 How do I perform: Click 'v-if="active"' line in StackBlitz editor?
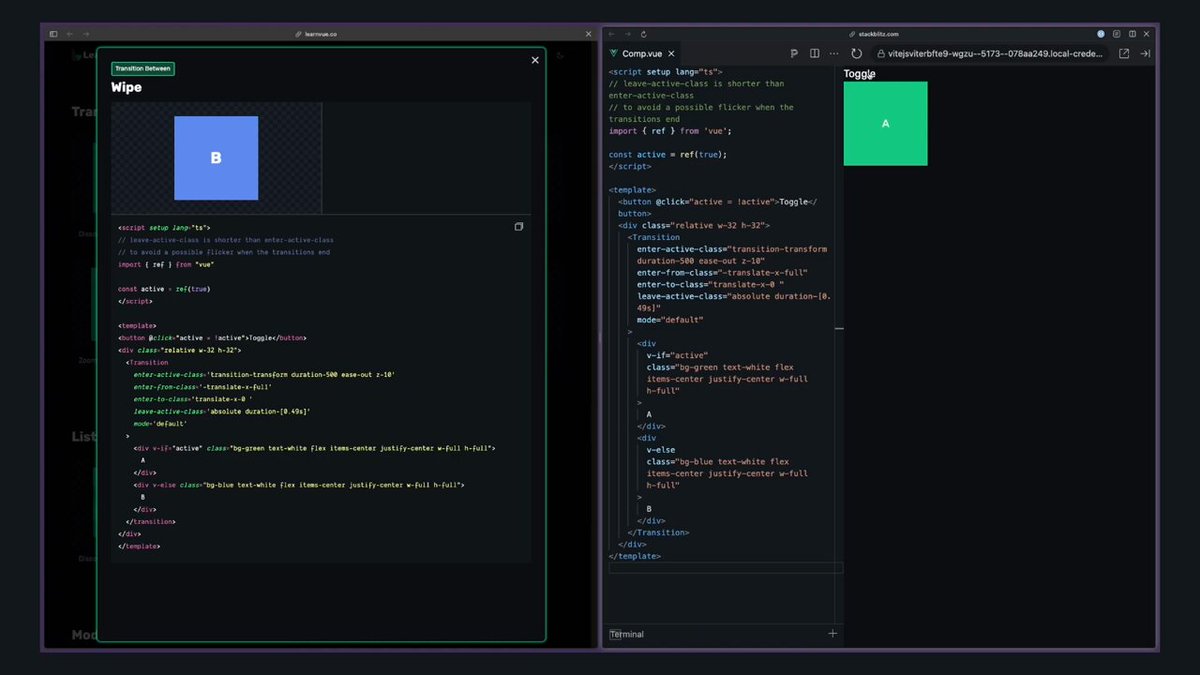click(x=677, y=355)
